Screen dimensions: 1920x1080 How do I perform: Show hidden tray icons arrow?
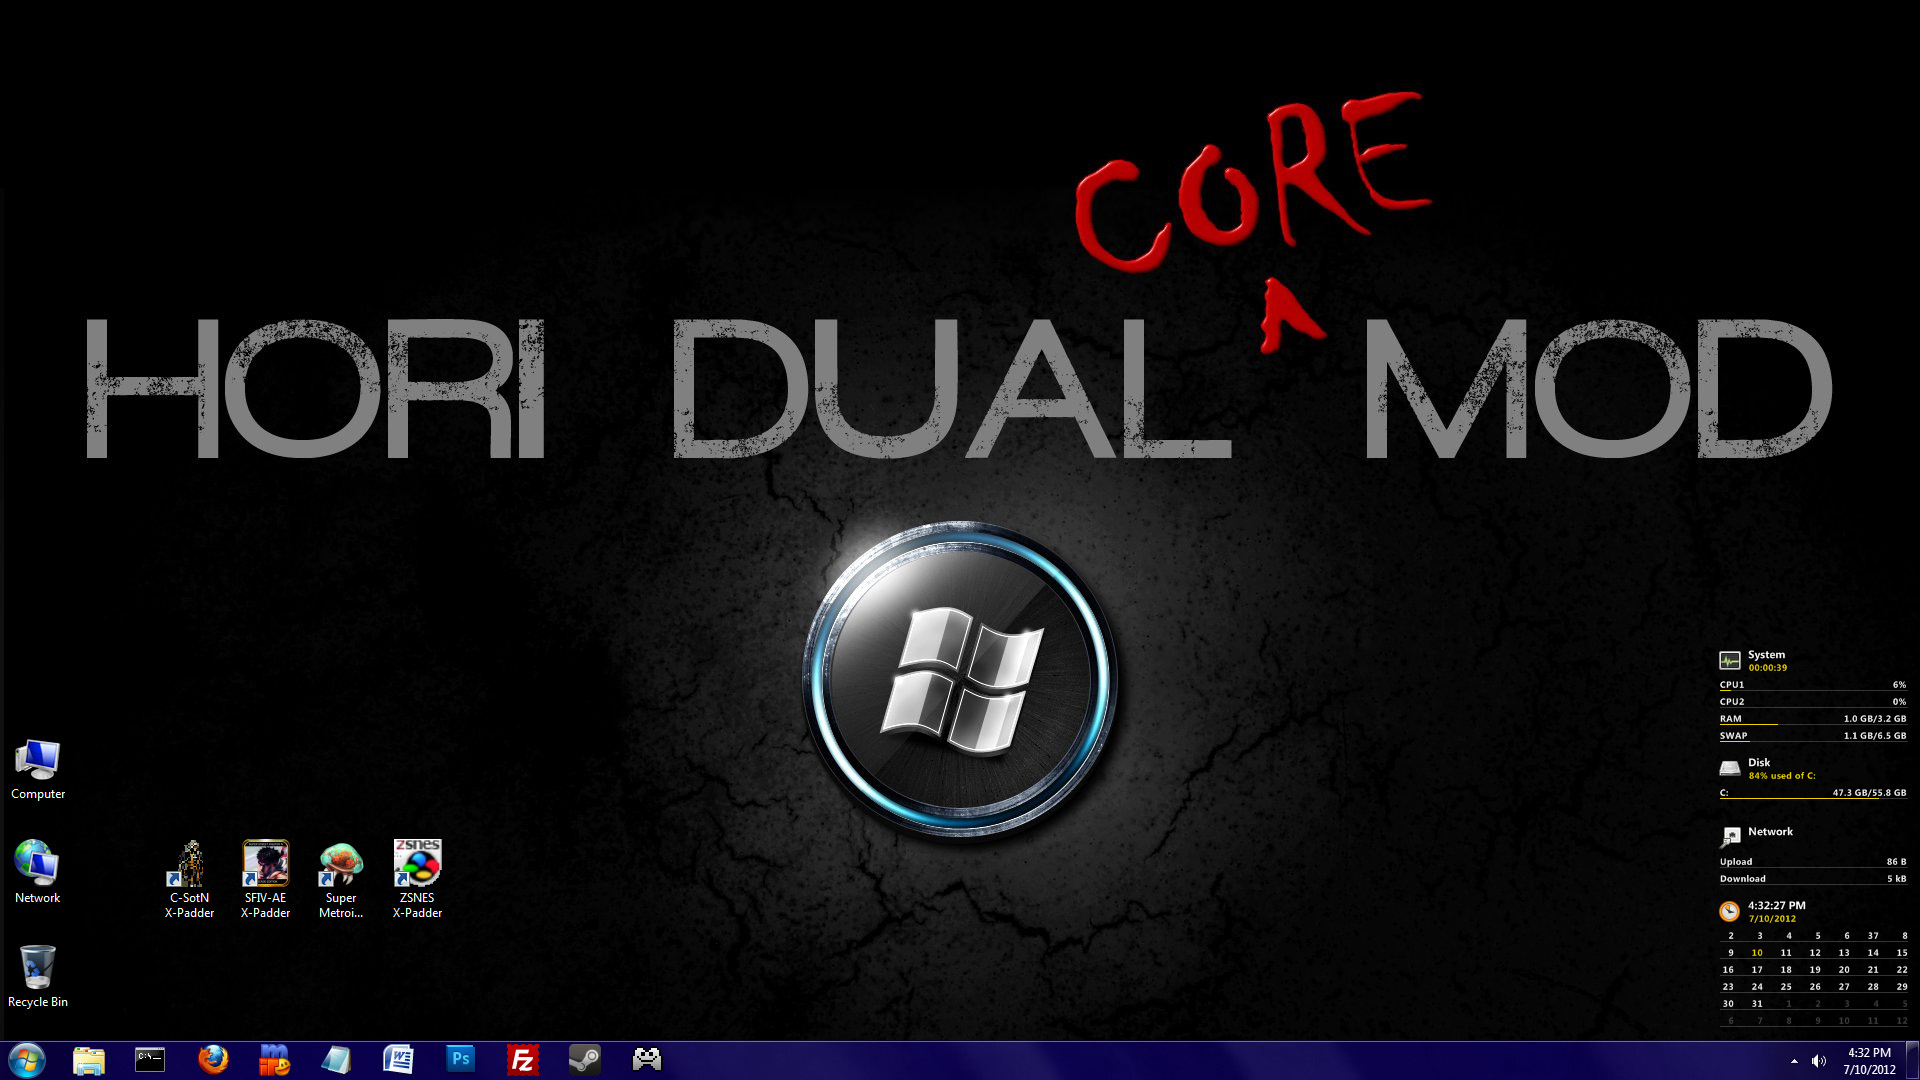tap(1794, 1061)
